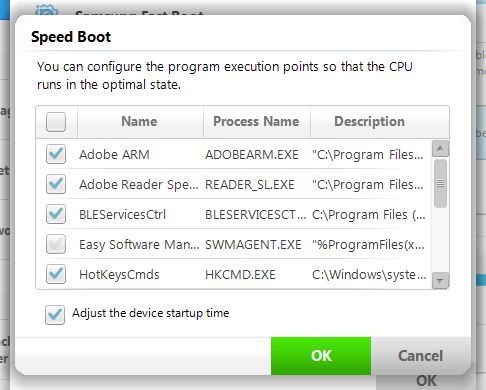Confirm with the green OK button
The height and width of the screenshot is (390, 486).
[321, 356]
